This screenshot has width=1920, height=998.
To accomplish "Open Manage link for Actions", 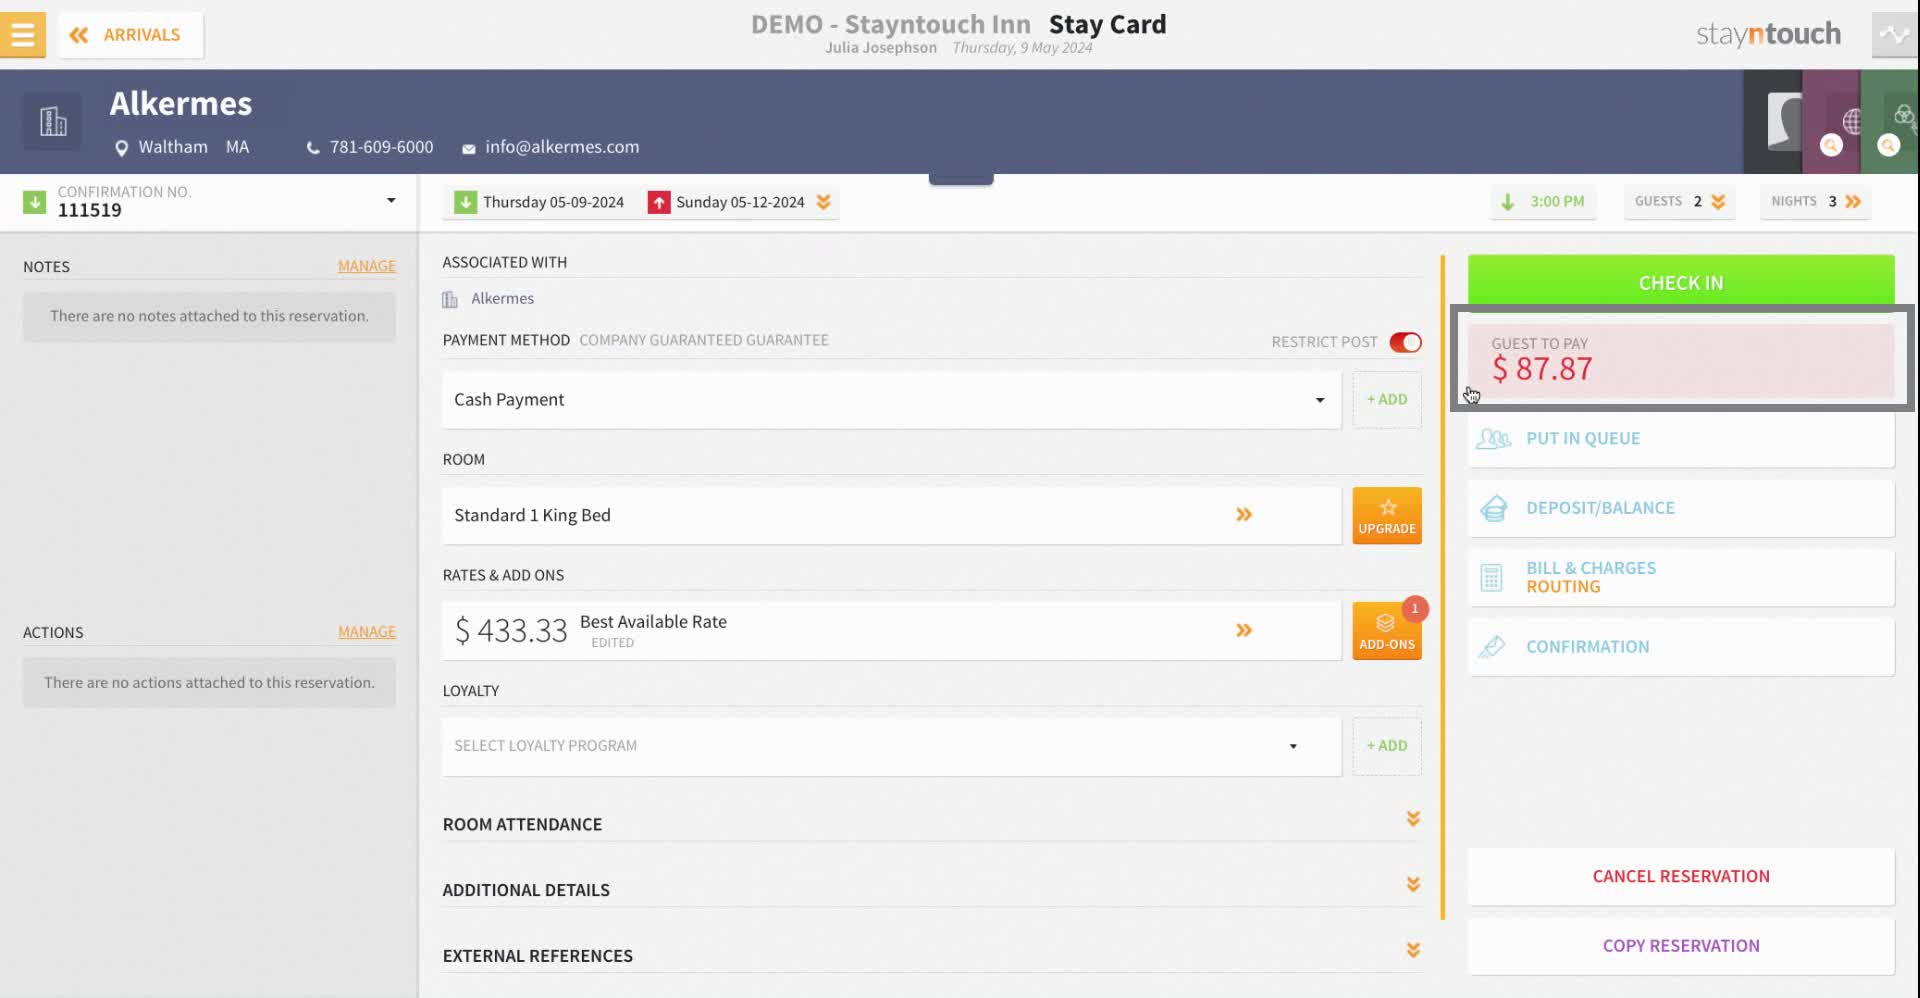I will click(367, 632).
